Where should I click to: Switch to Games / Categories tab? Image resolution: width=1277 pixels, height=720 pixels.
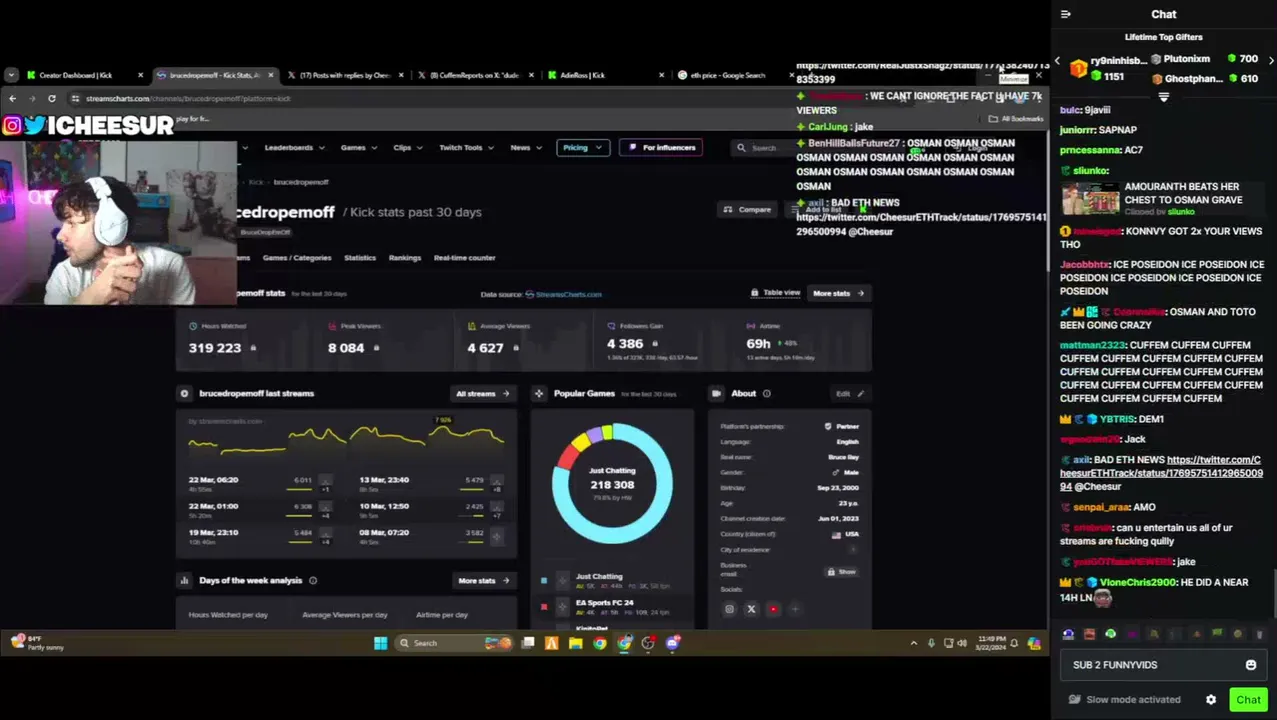pyautogui.click(x=297, y=258)
